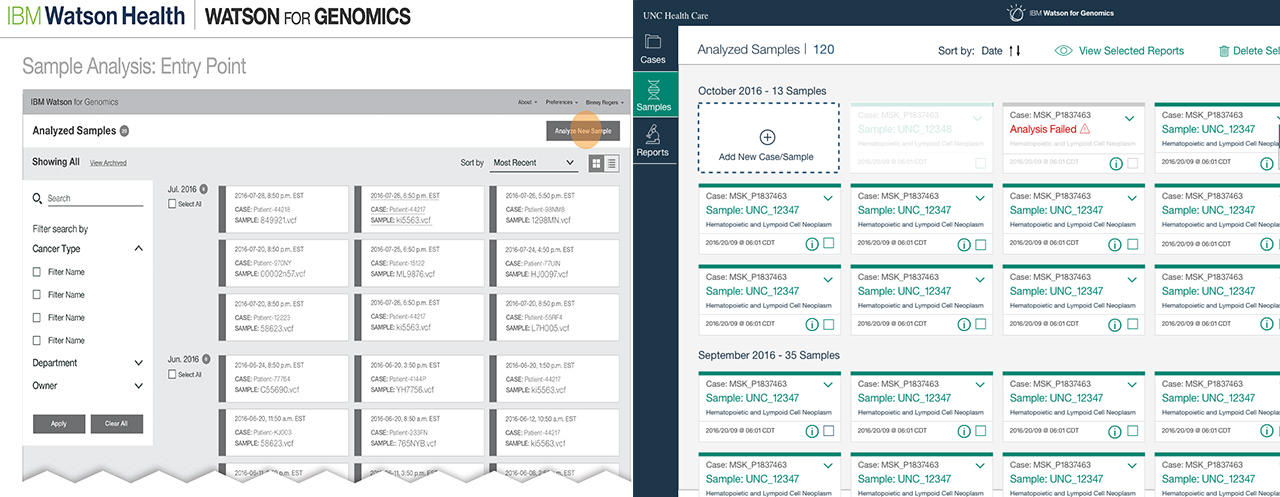
Task: Click the Analyze New Sample button
Action: (583, 131)
